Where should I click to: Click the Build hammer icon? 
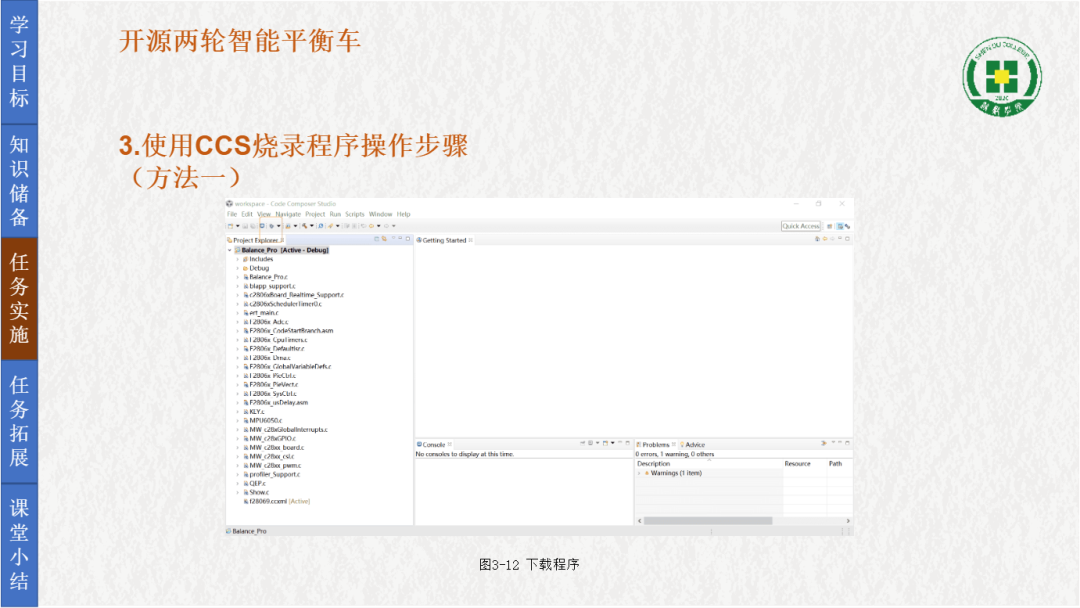304,226
